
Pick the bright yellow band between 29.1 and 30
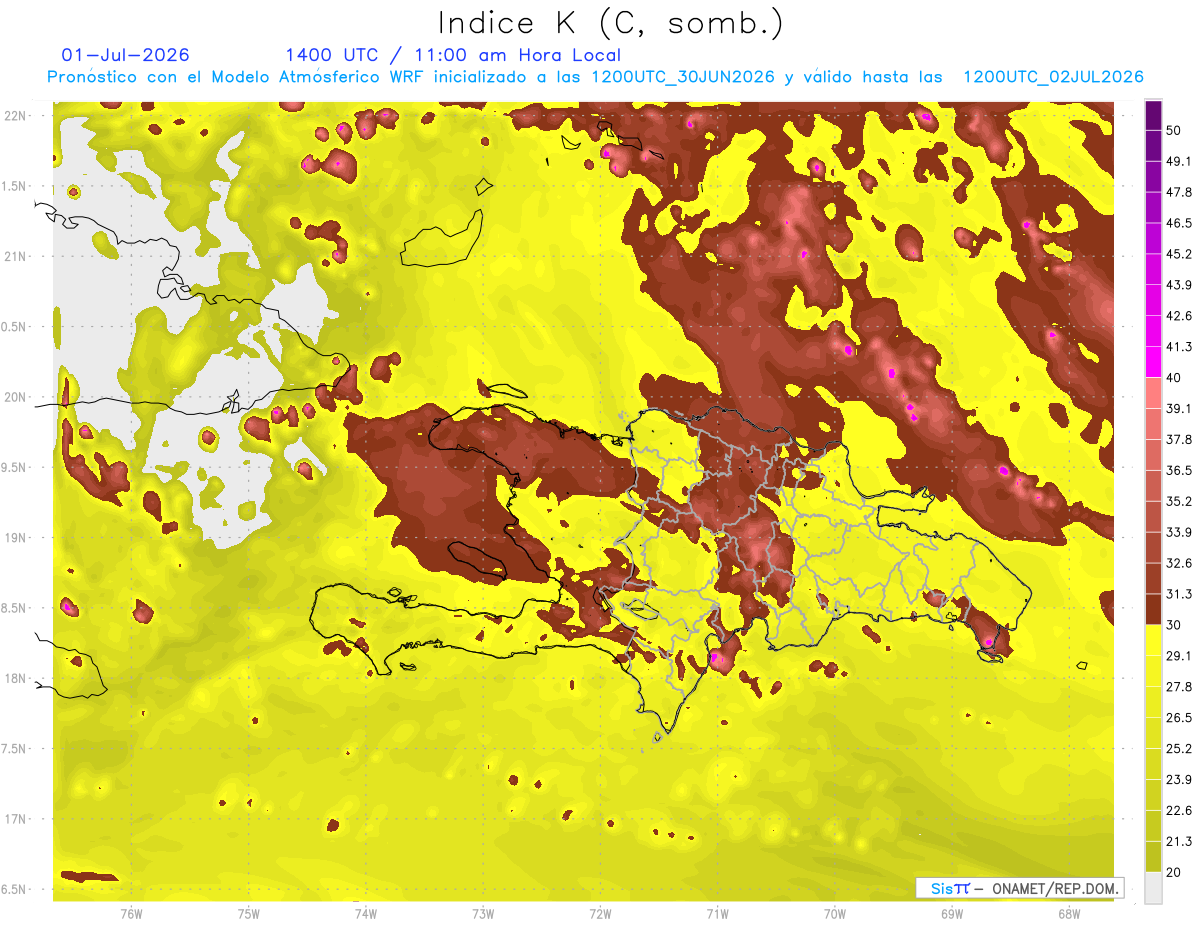[1153, 640]
